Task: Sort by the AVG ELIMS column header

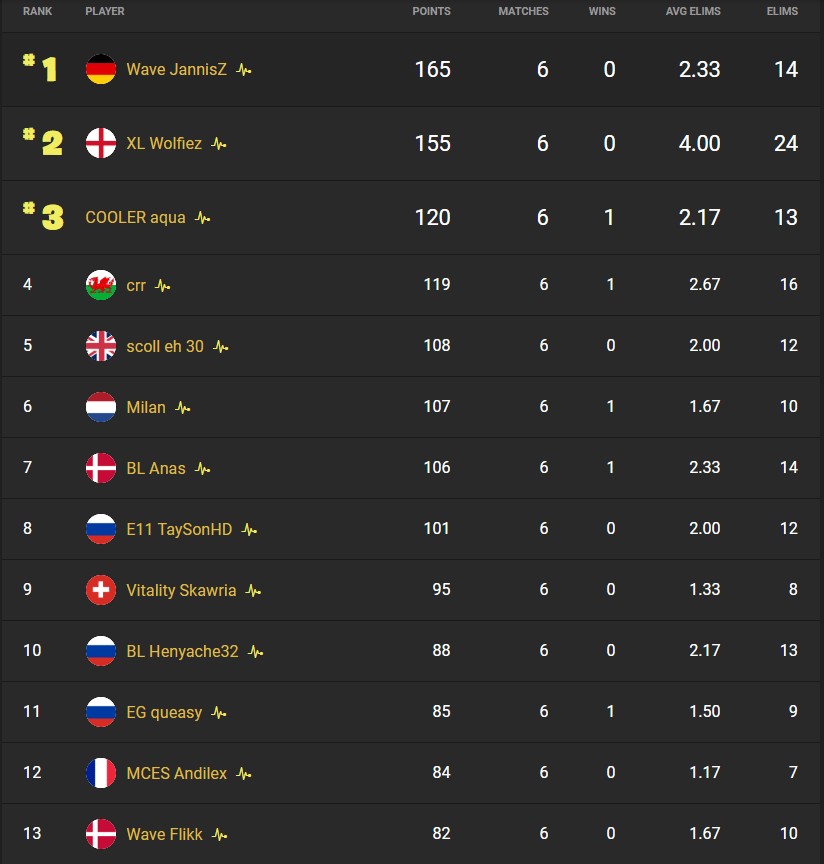Action: (693, 12)
